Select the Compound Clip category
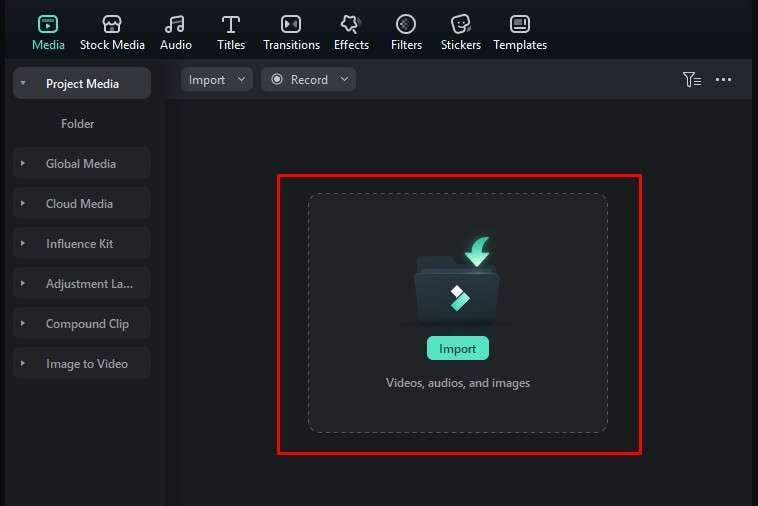The image size is (758, 506). [x=81, y=323]
